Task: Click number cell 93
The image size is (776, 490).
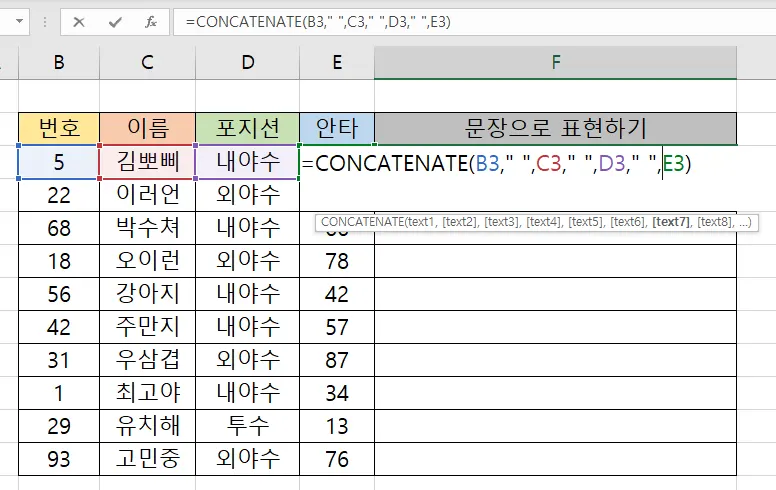Action: pyautogui.click(x=59, y=459)
